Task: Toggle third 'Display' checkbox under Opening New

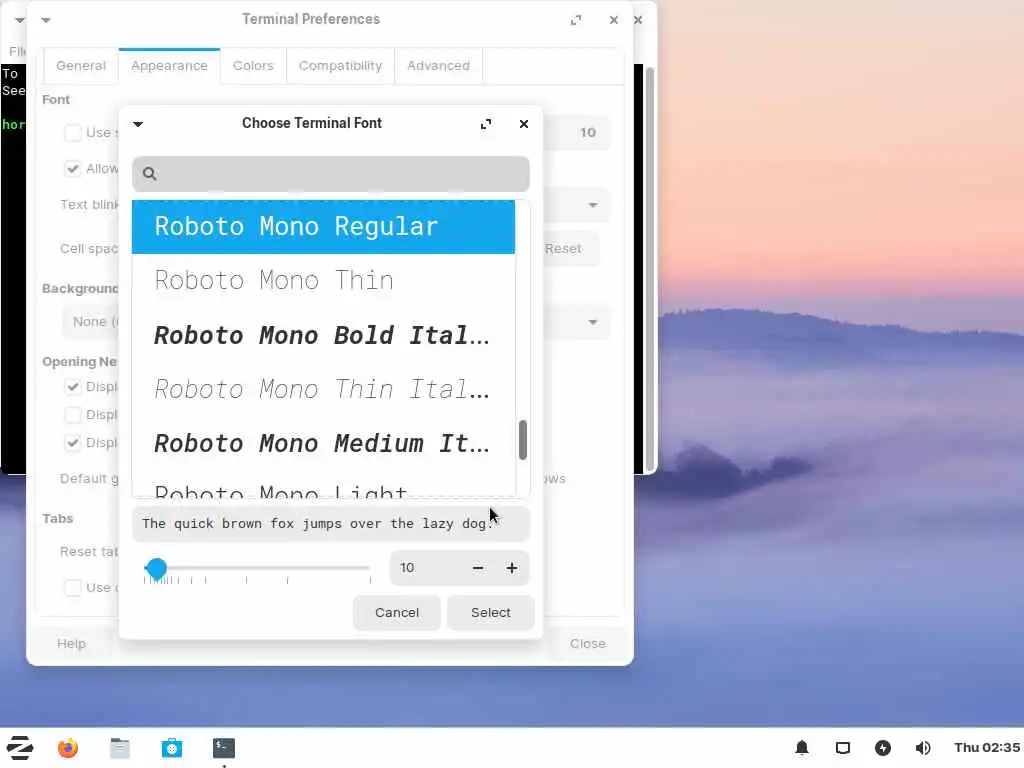Action: point(73,443)
